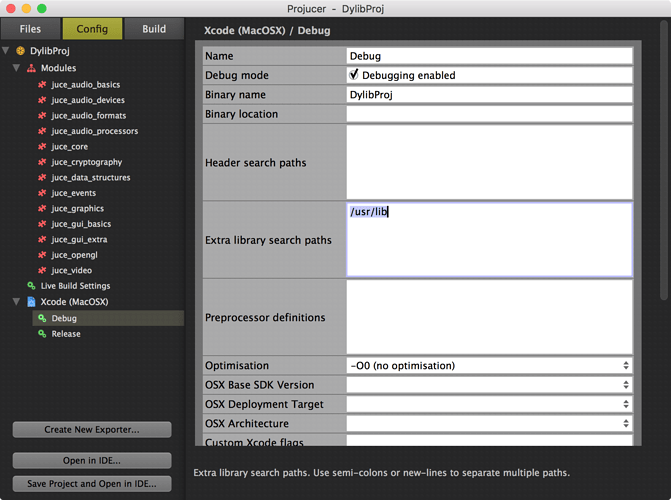This screenshot has width=671, height=500.
Task: Select the juce_audio_devices module icon
Action: [42, 100]
